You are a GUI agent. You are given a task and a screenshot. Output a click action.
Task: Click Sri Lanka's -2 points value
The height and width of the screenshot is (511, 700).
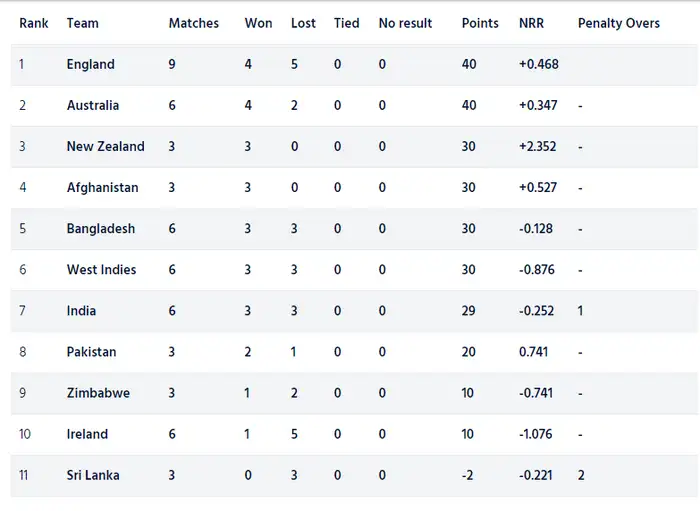[x=467, y=475]
